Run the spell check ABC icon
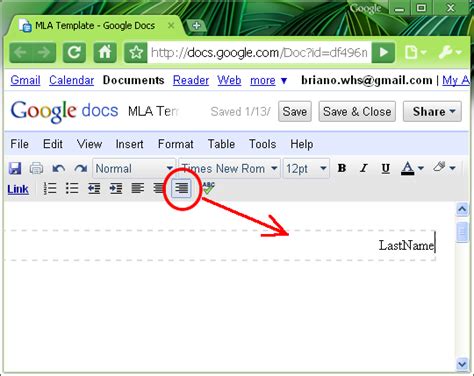Image resolution: width=474 pixels, height=376 pixels. tap(209, 188)
